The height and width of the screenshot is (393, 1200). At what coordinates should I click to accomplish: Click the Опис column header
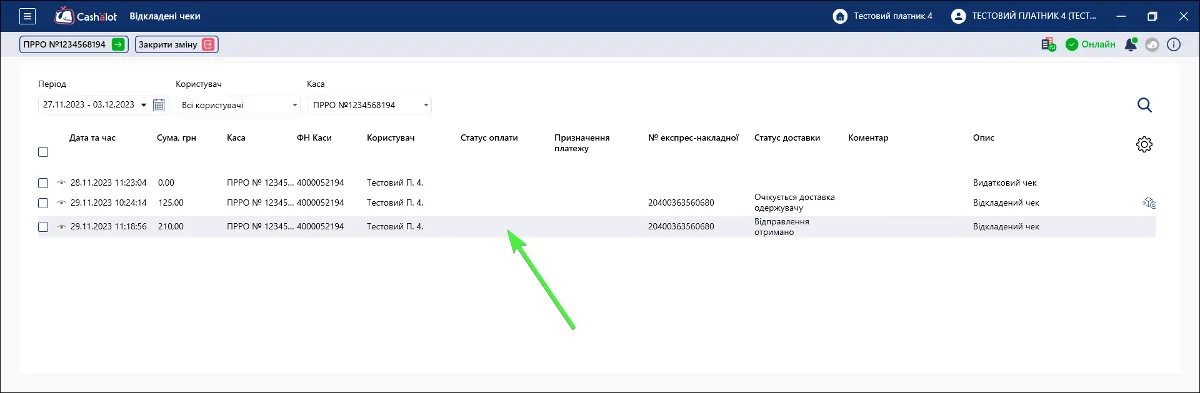click(x=984, y=138)
